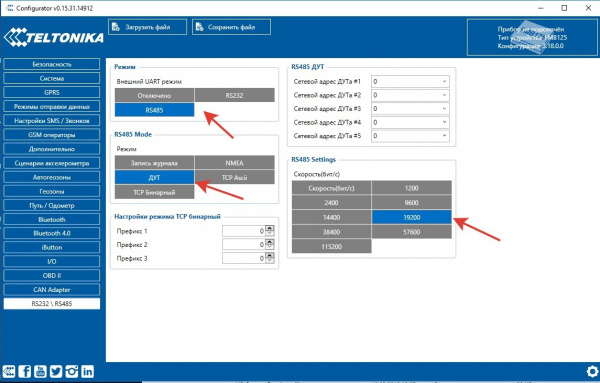
Task: Click Загрузить файл button
Action: pos(147,27)
